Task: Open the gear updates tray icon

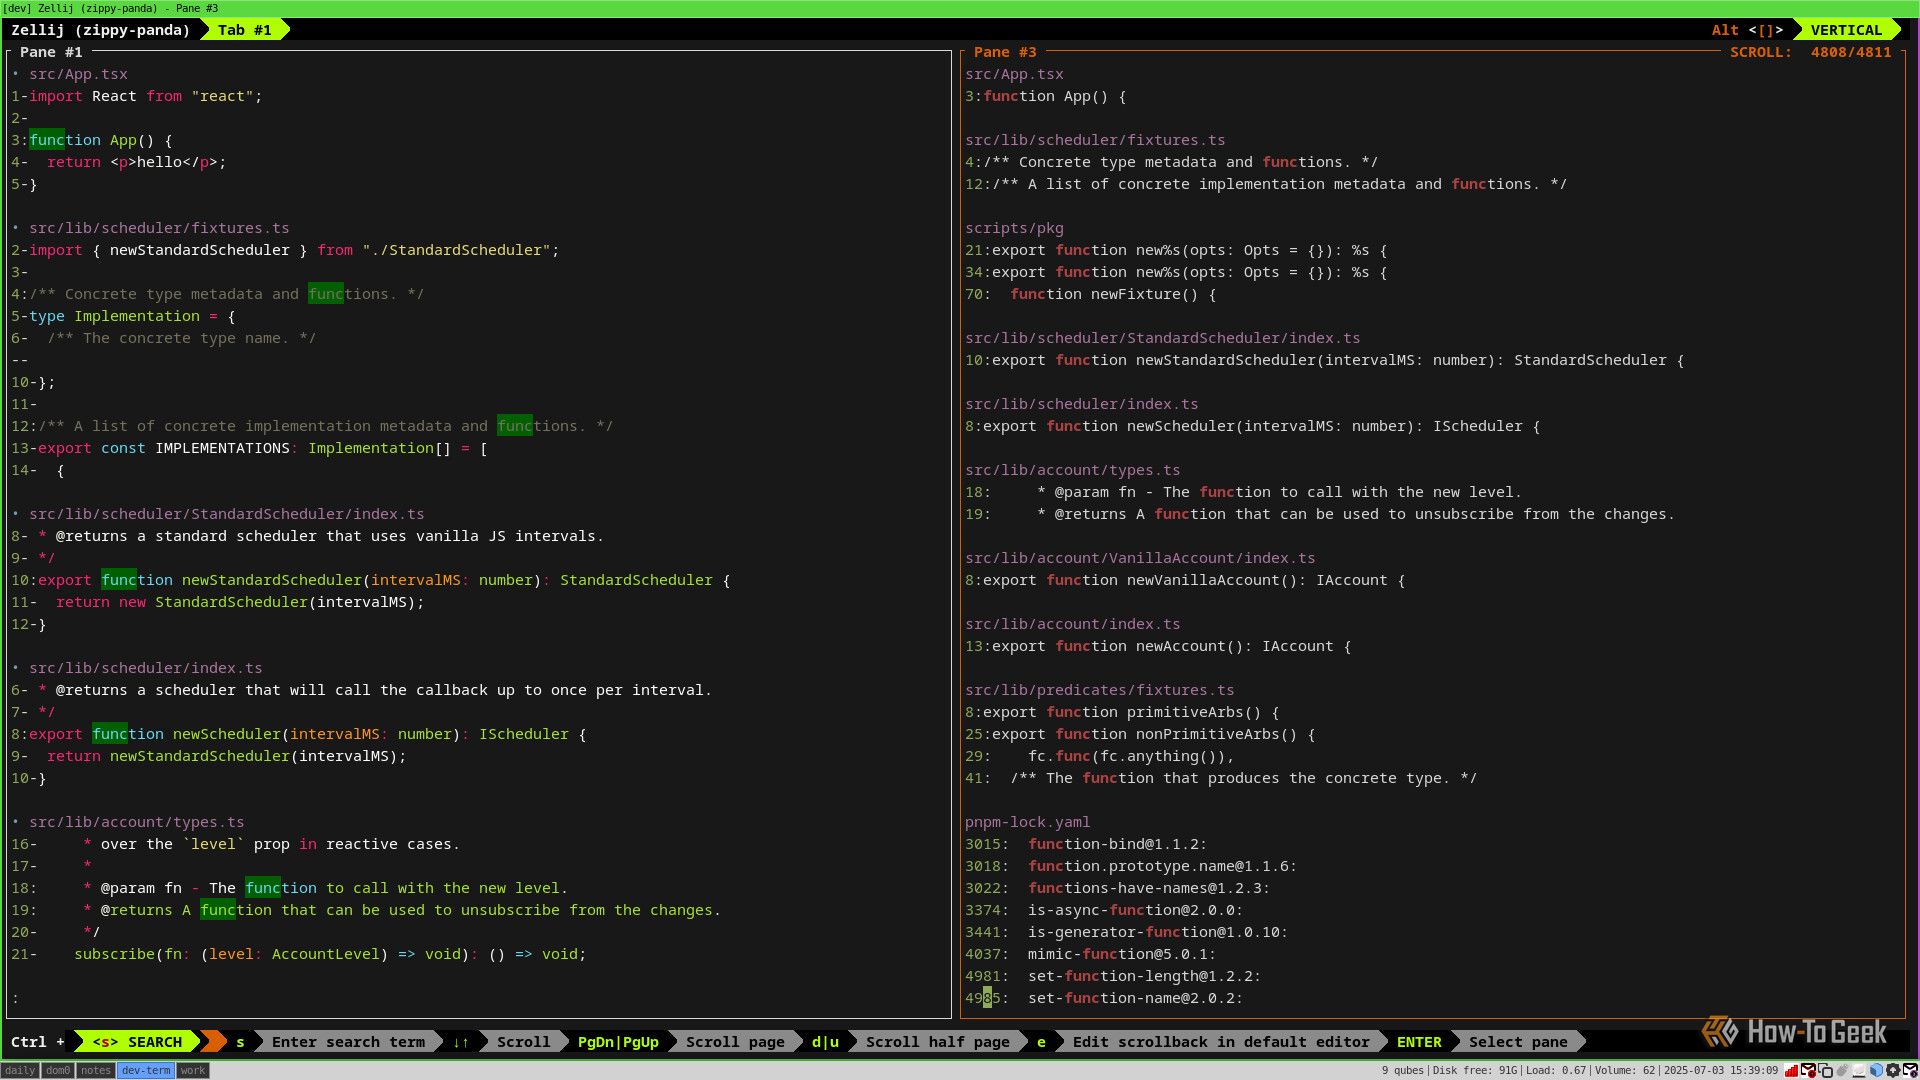Action: point(1893,1070)
